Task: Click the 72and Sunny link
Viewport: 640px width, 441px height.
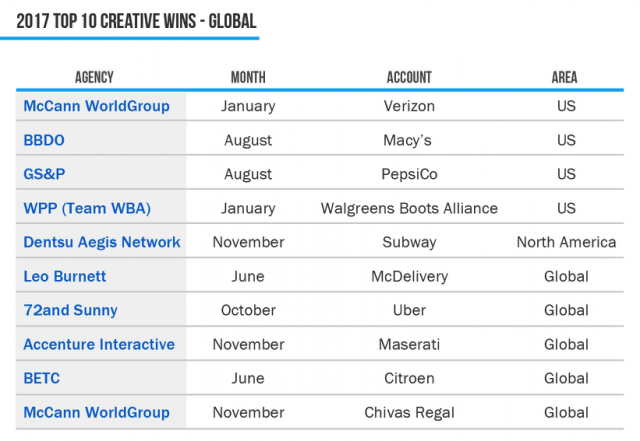Action: [x=70, y=311]
